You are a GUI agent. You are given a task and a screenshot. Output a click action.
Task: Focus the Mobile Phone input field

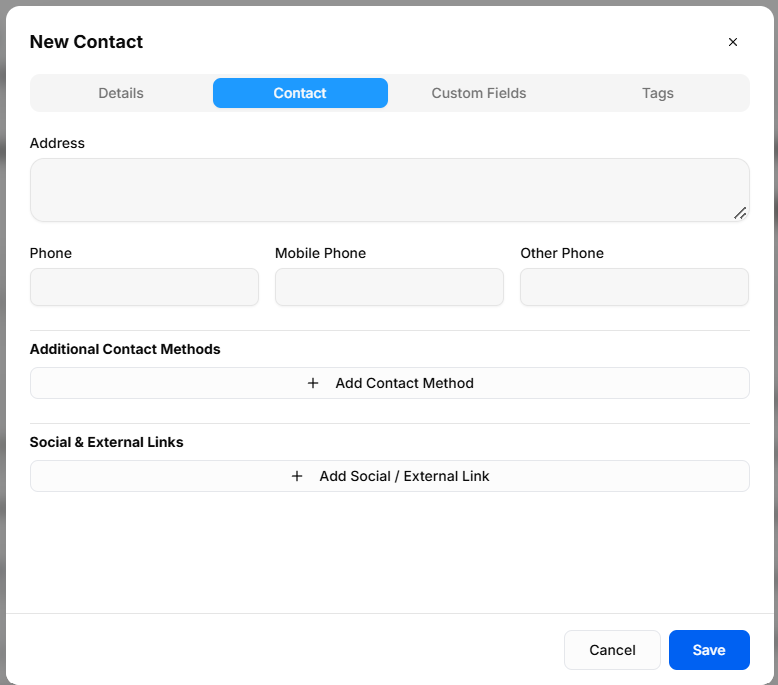coord(389,287)
